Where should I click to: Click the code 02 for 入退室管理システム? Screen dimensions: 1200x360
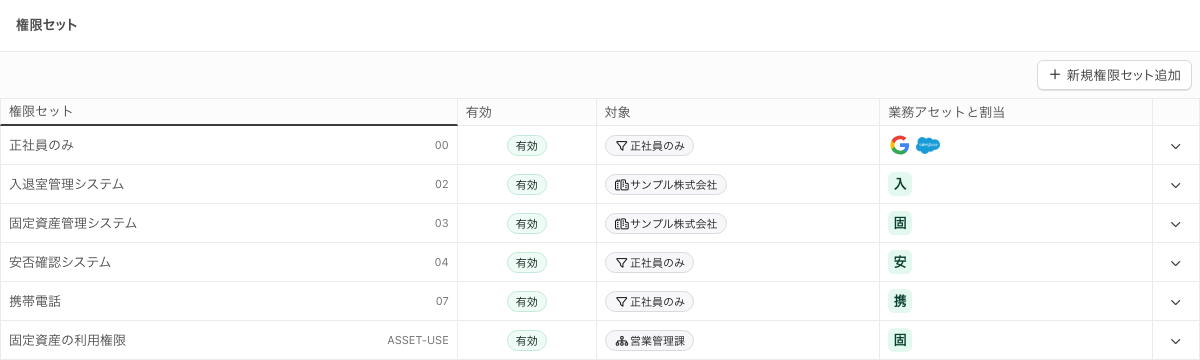pyautogui.click(x=442, y=185)
